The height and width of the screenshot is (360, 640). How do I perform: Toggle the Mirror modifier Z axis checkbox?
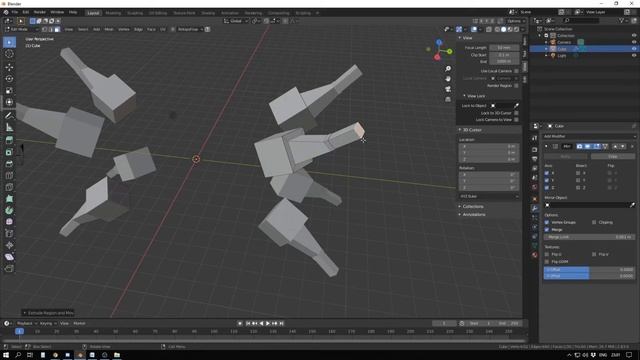547,187
